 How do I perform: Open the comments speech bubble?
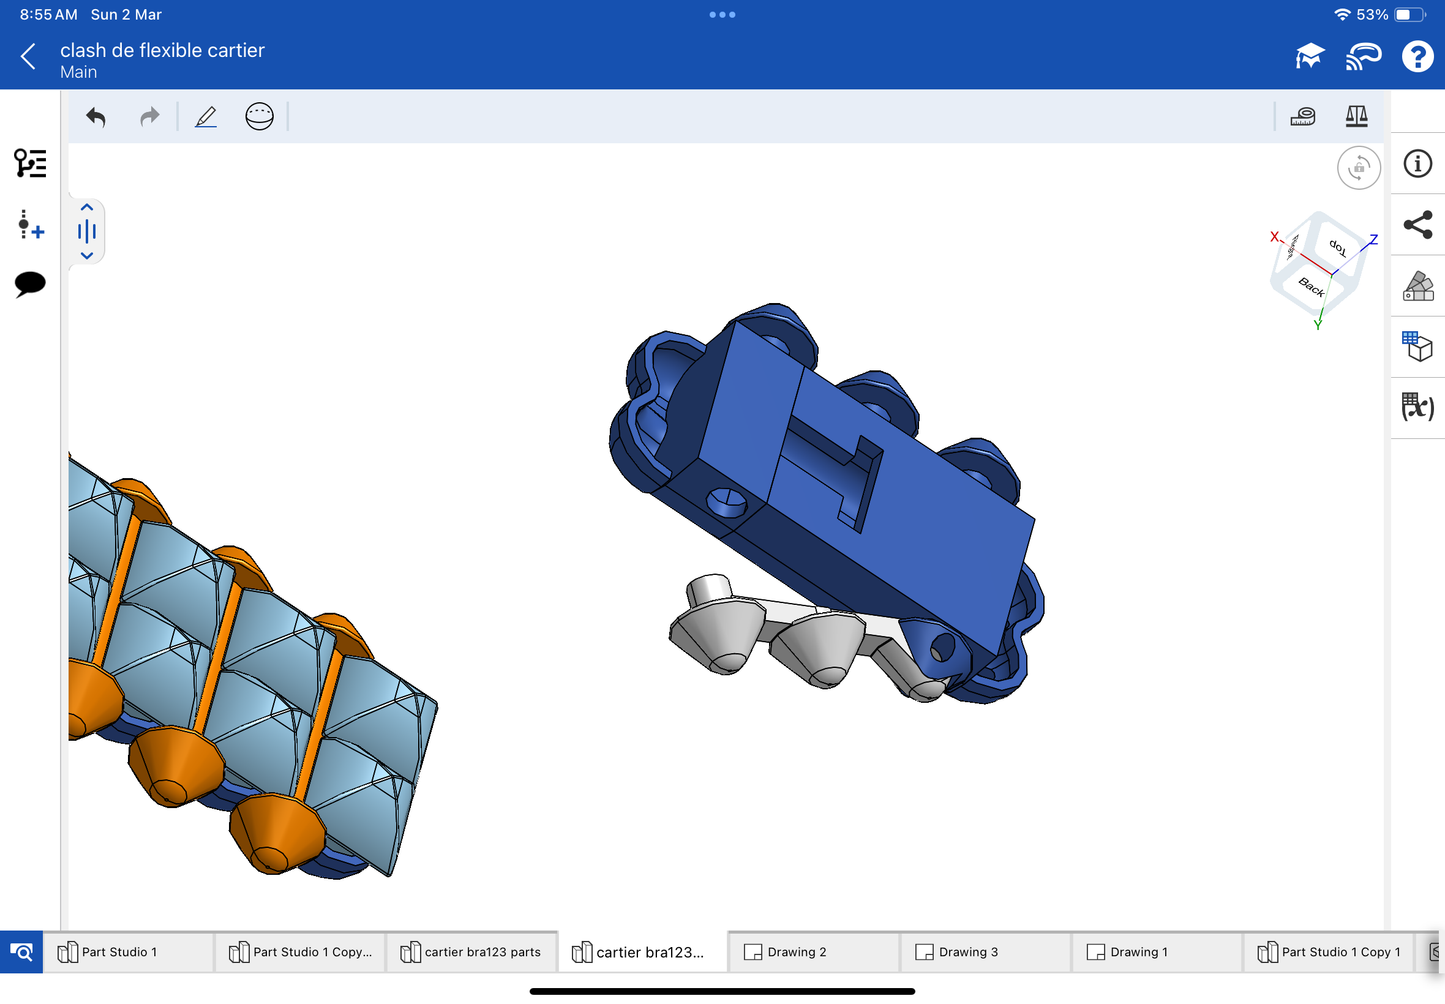pos(30,284)
